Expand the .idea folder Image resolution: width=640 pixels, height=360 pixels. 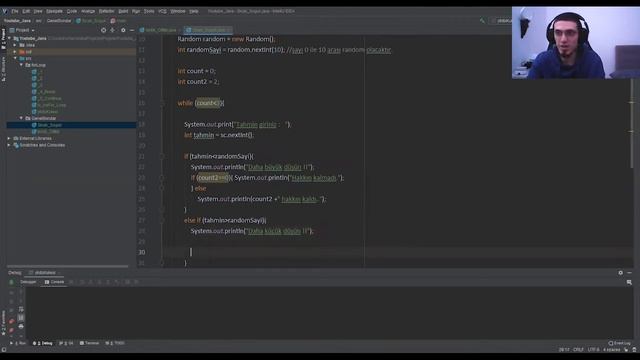pos(16,45)
